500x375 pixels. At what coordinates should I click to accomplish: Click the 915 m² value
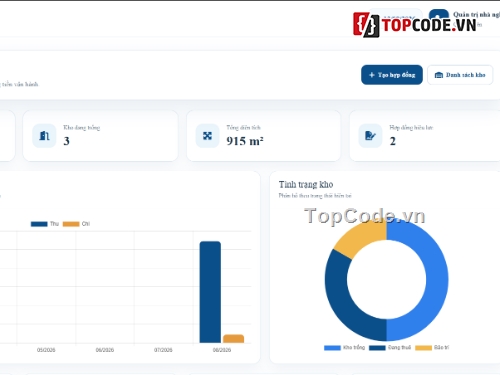pyautogui.click(x=245, y=141)
